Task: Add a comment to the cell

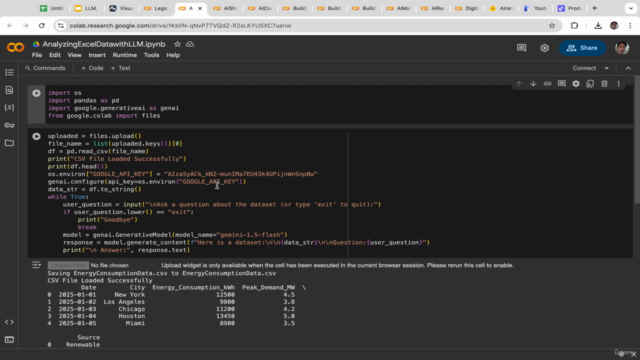Action: coord(562,84)
